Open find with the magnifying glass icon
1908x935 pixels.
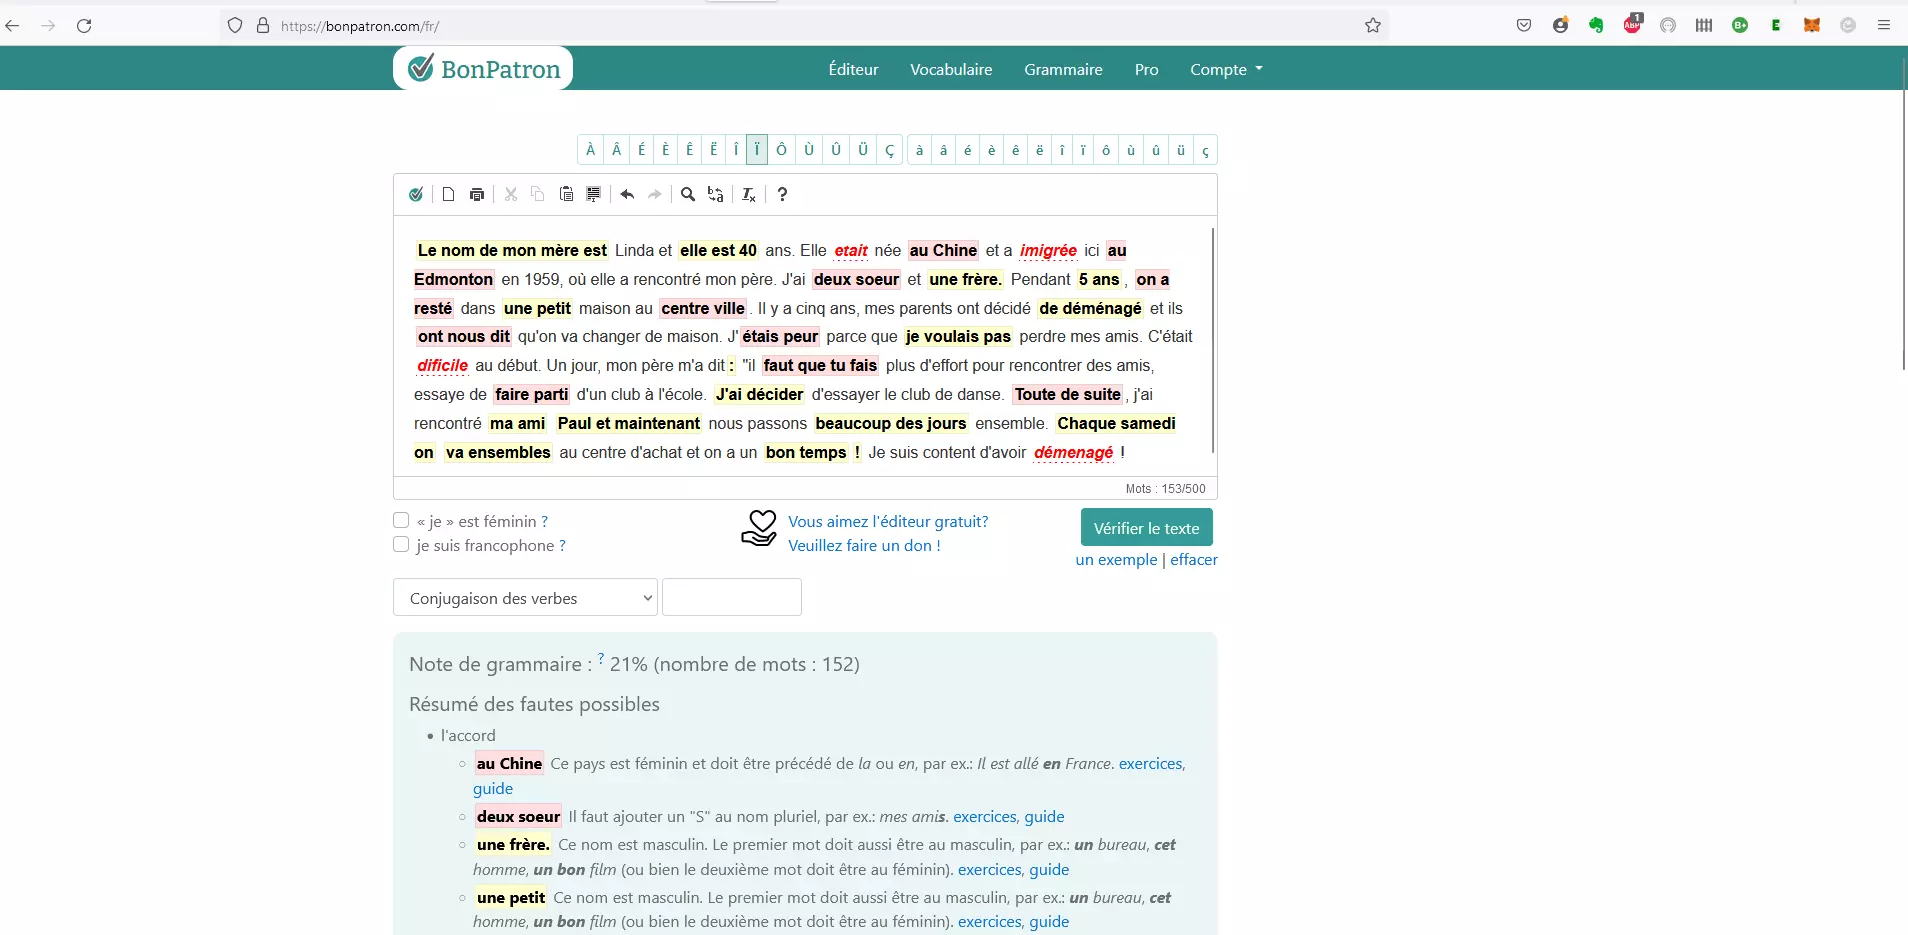688,194
